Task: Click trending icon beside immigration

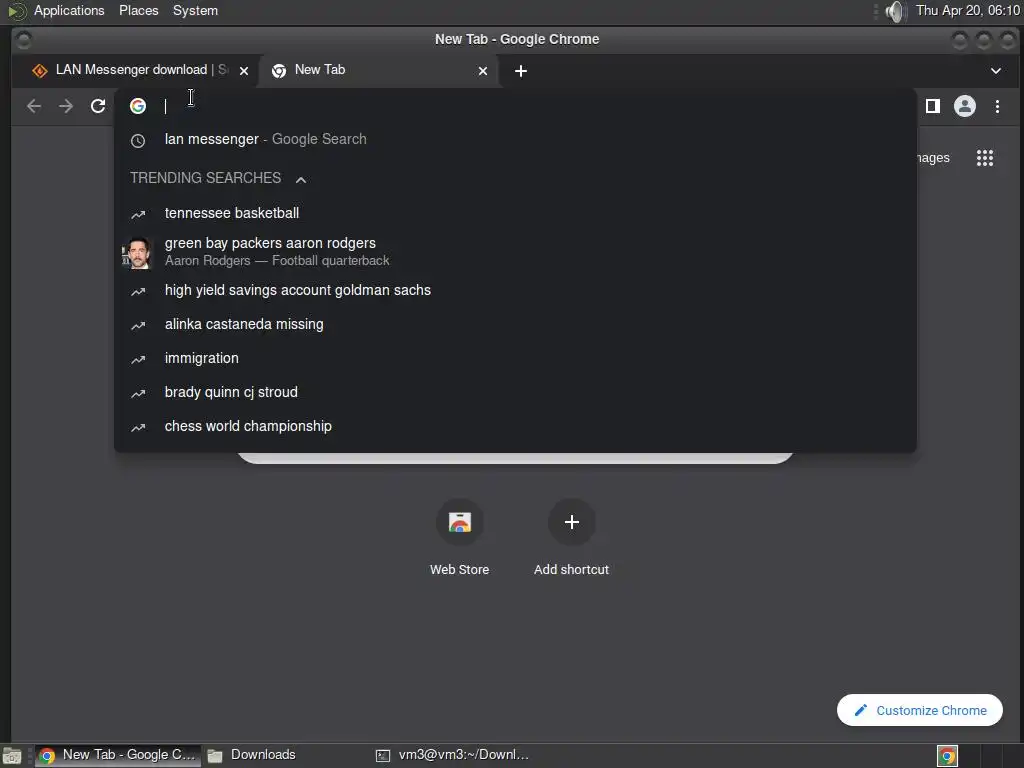Action: pyautogui.click(x=138, y=359)
